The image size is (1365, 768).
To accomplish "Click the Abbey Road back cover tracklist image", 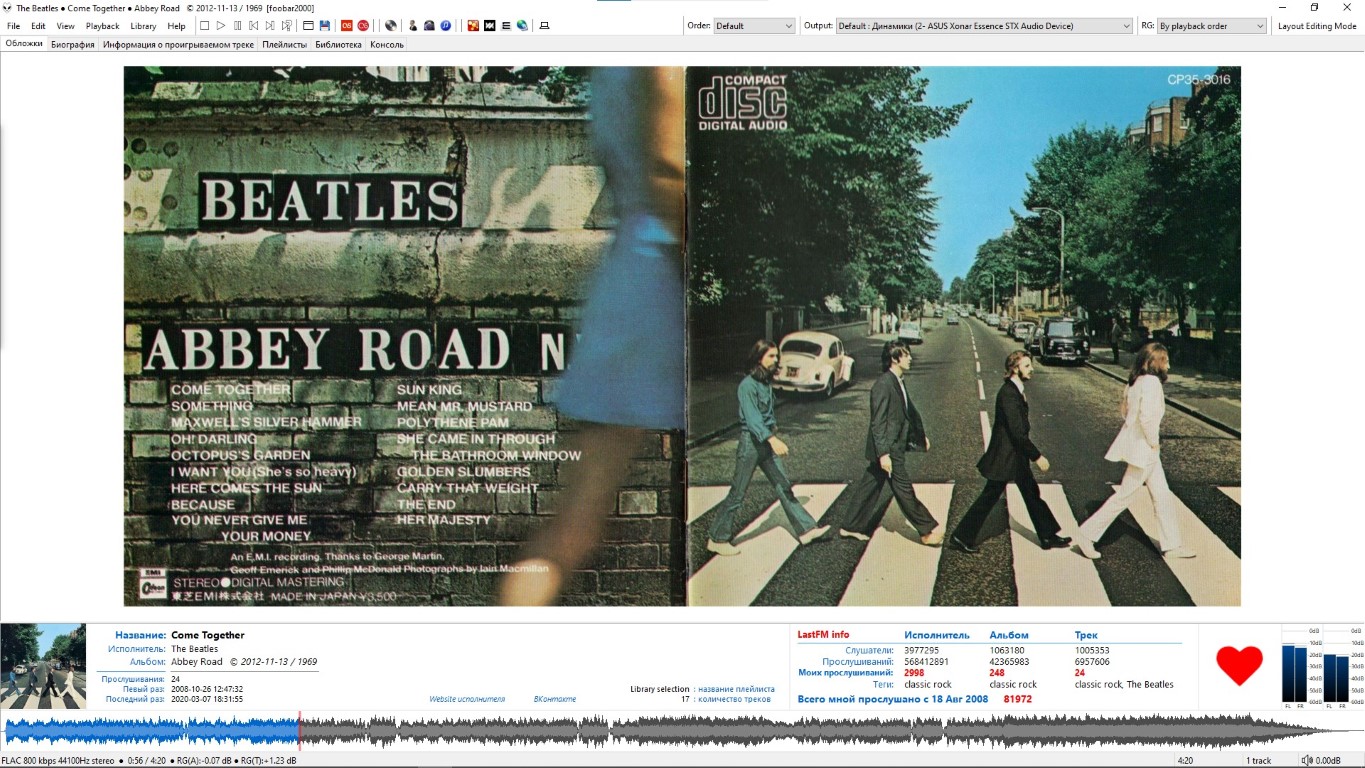I will click(x=404, y=336).
